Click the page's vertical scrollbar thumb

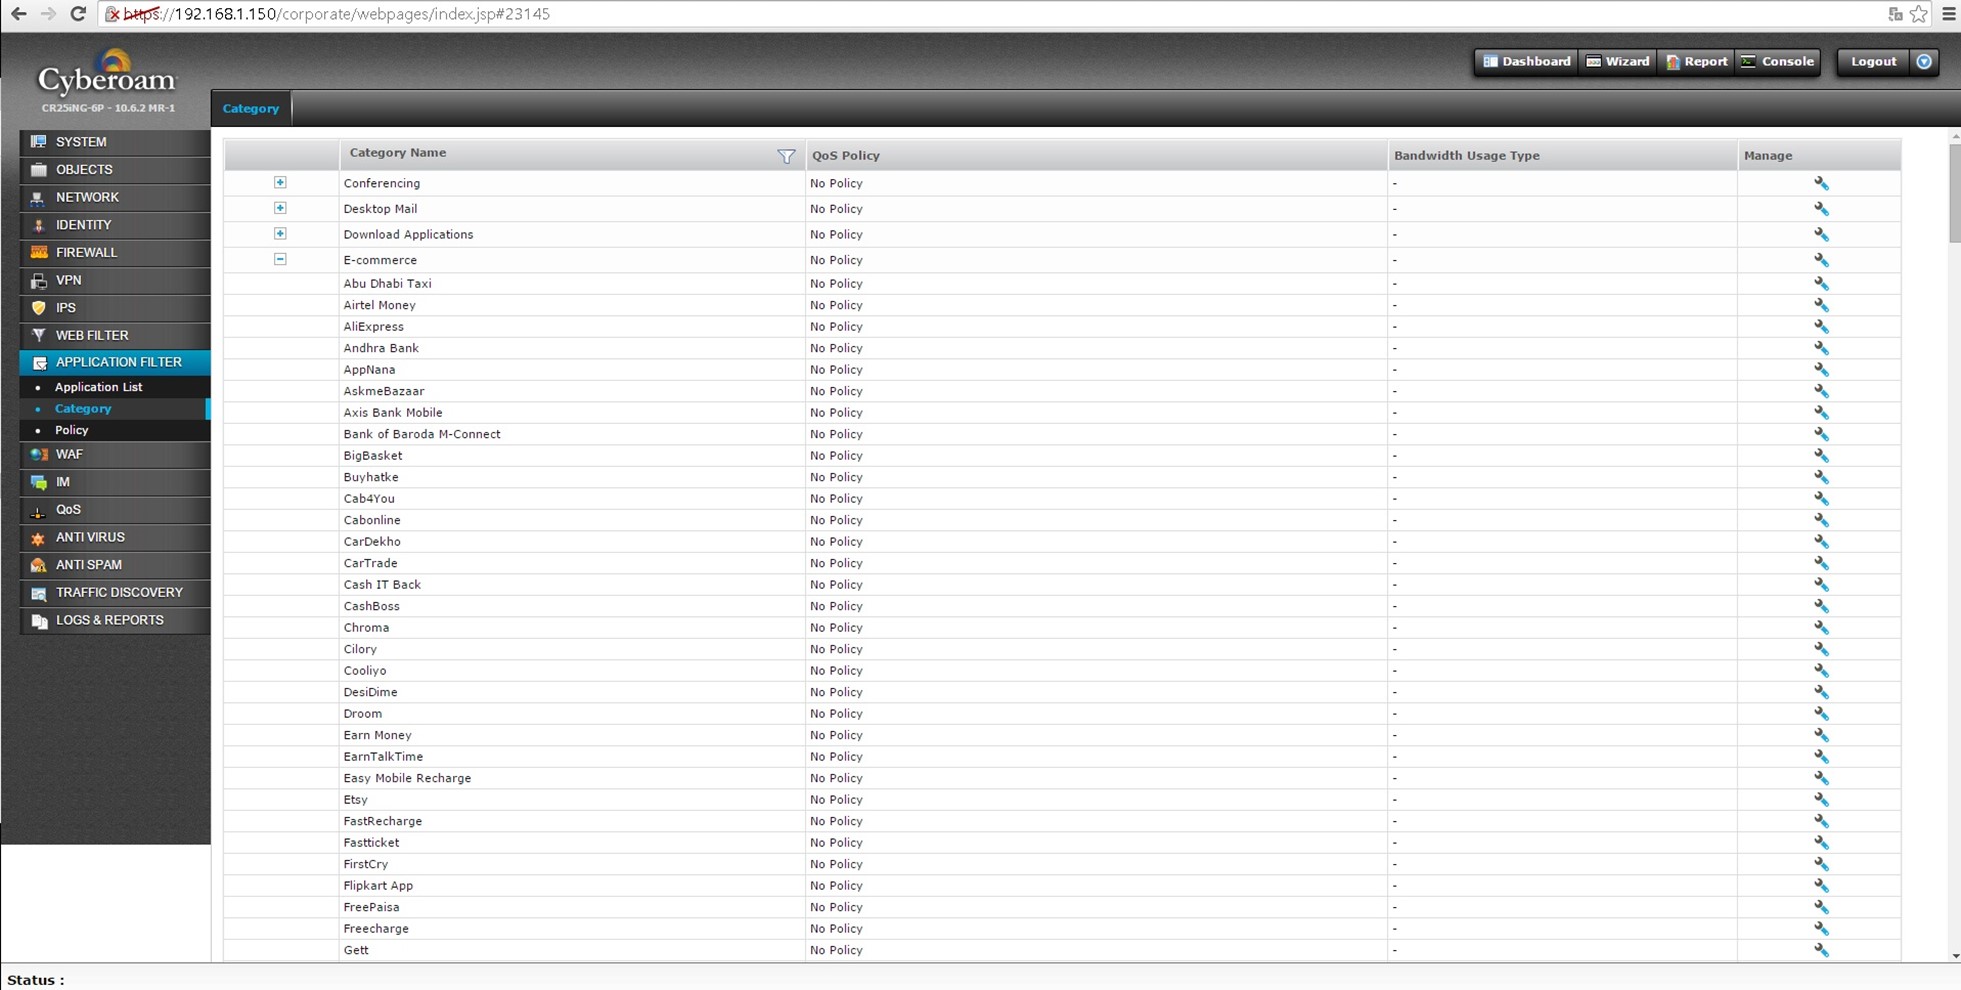click(1955, 192)
